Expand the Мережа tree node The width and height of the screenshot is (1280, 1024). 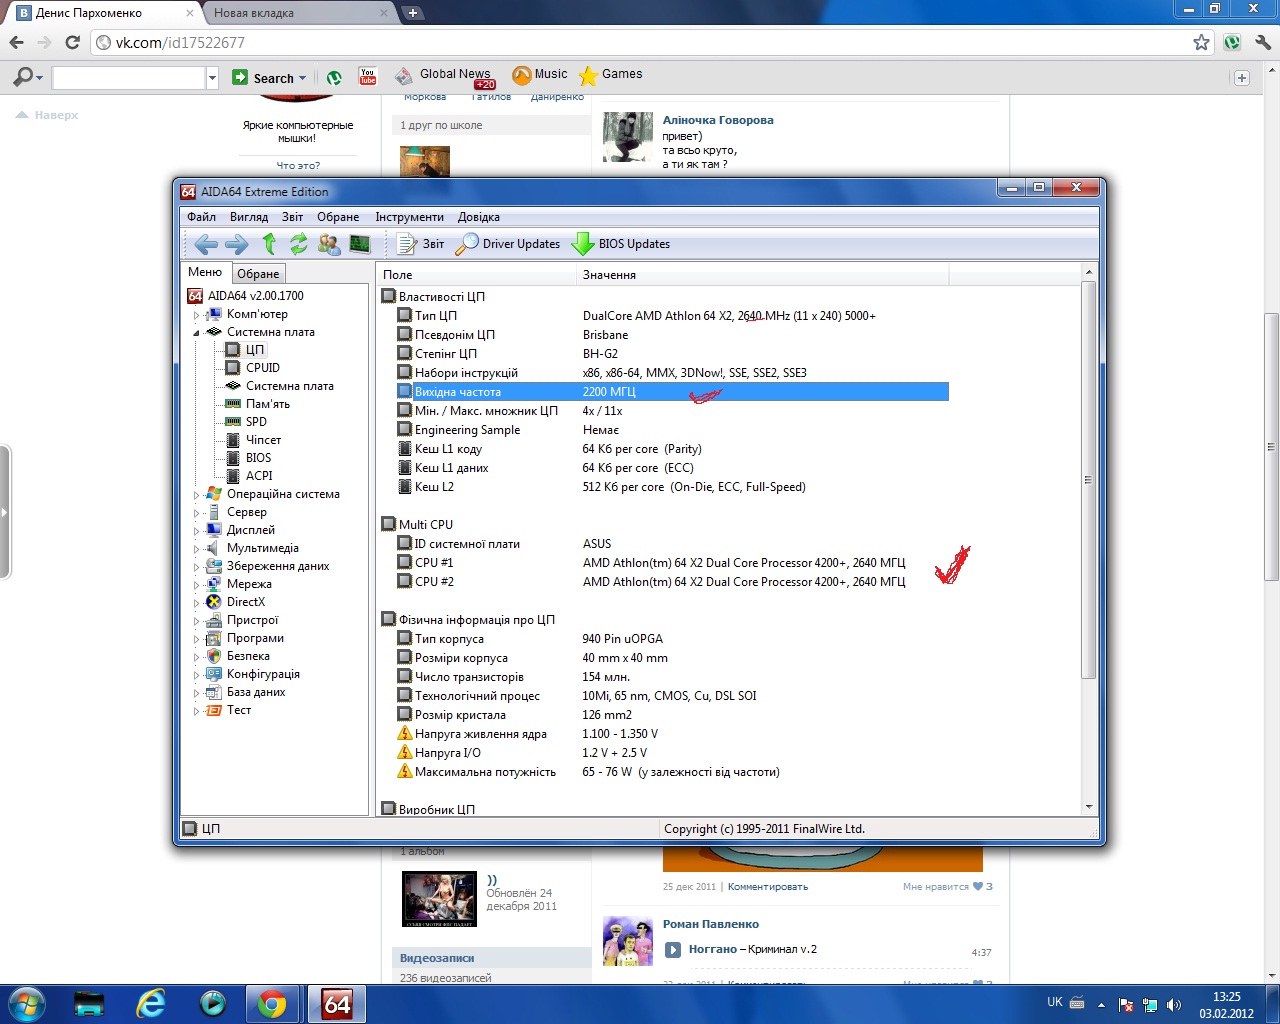pyautogui.click(x=196, y=585)
